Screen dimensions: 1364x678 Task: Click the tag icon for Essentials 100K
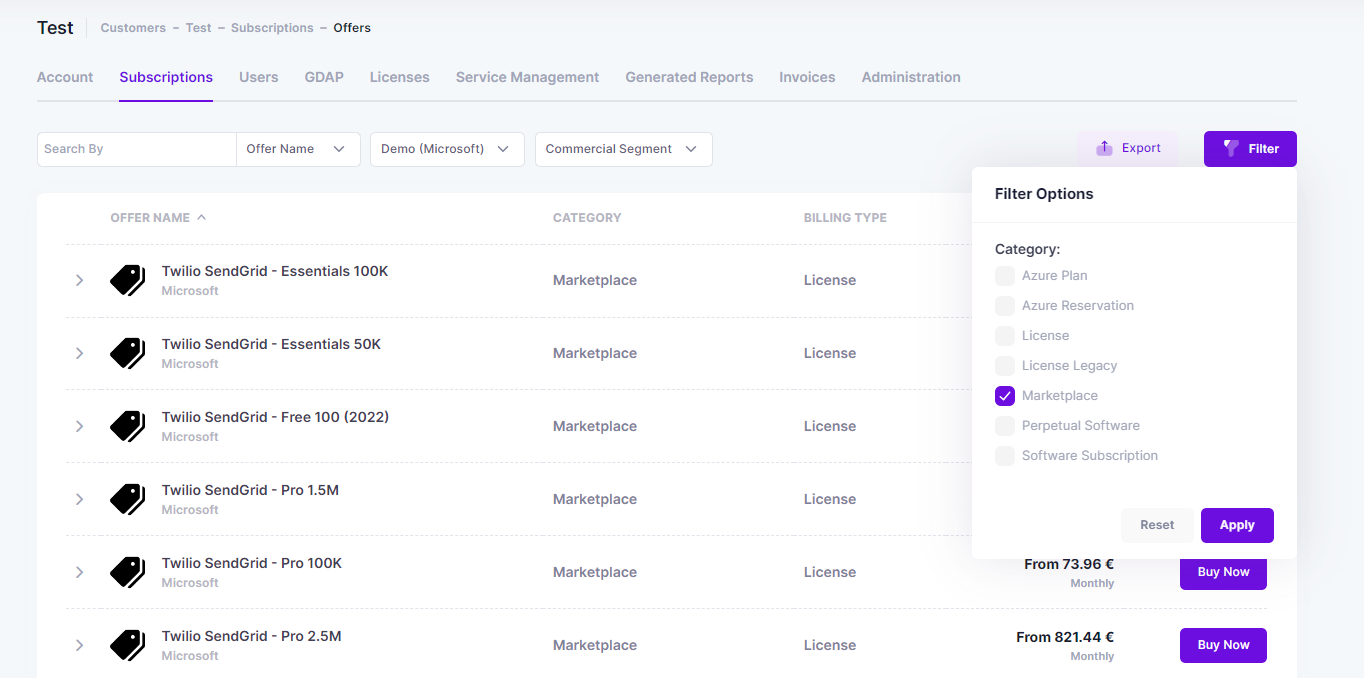click(127, 280)
